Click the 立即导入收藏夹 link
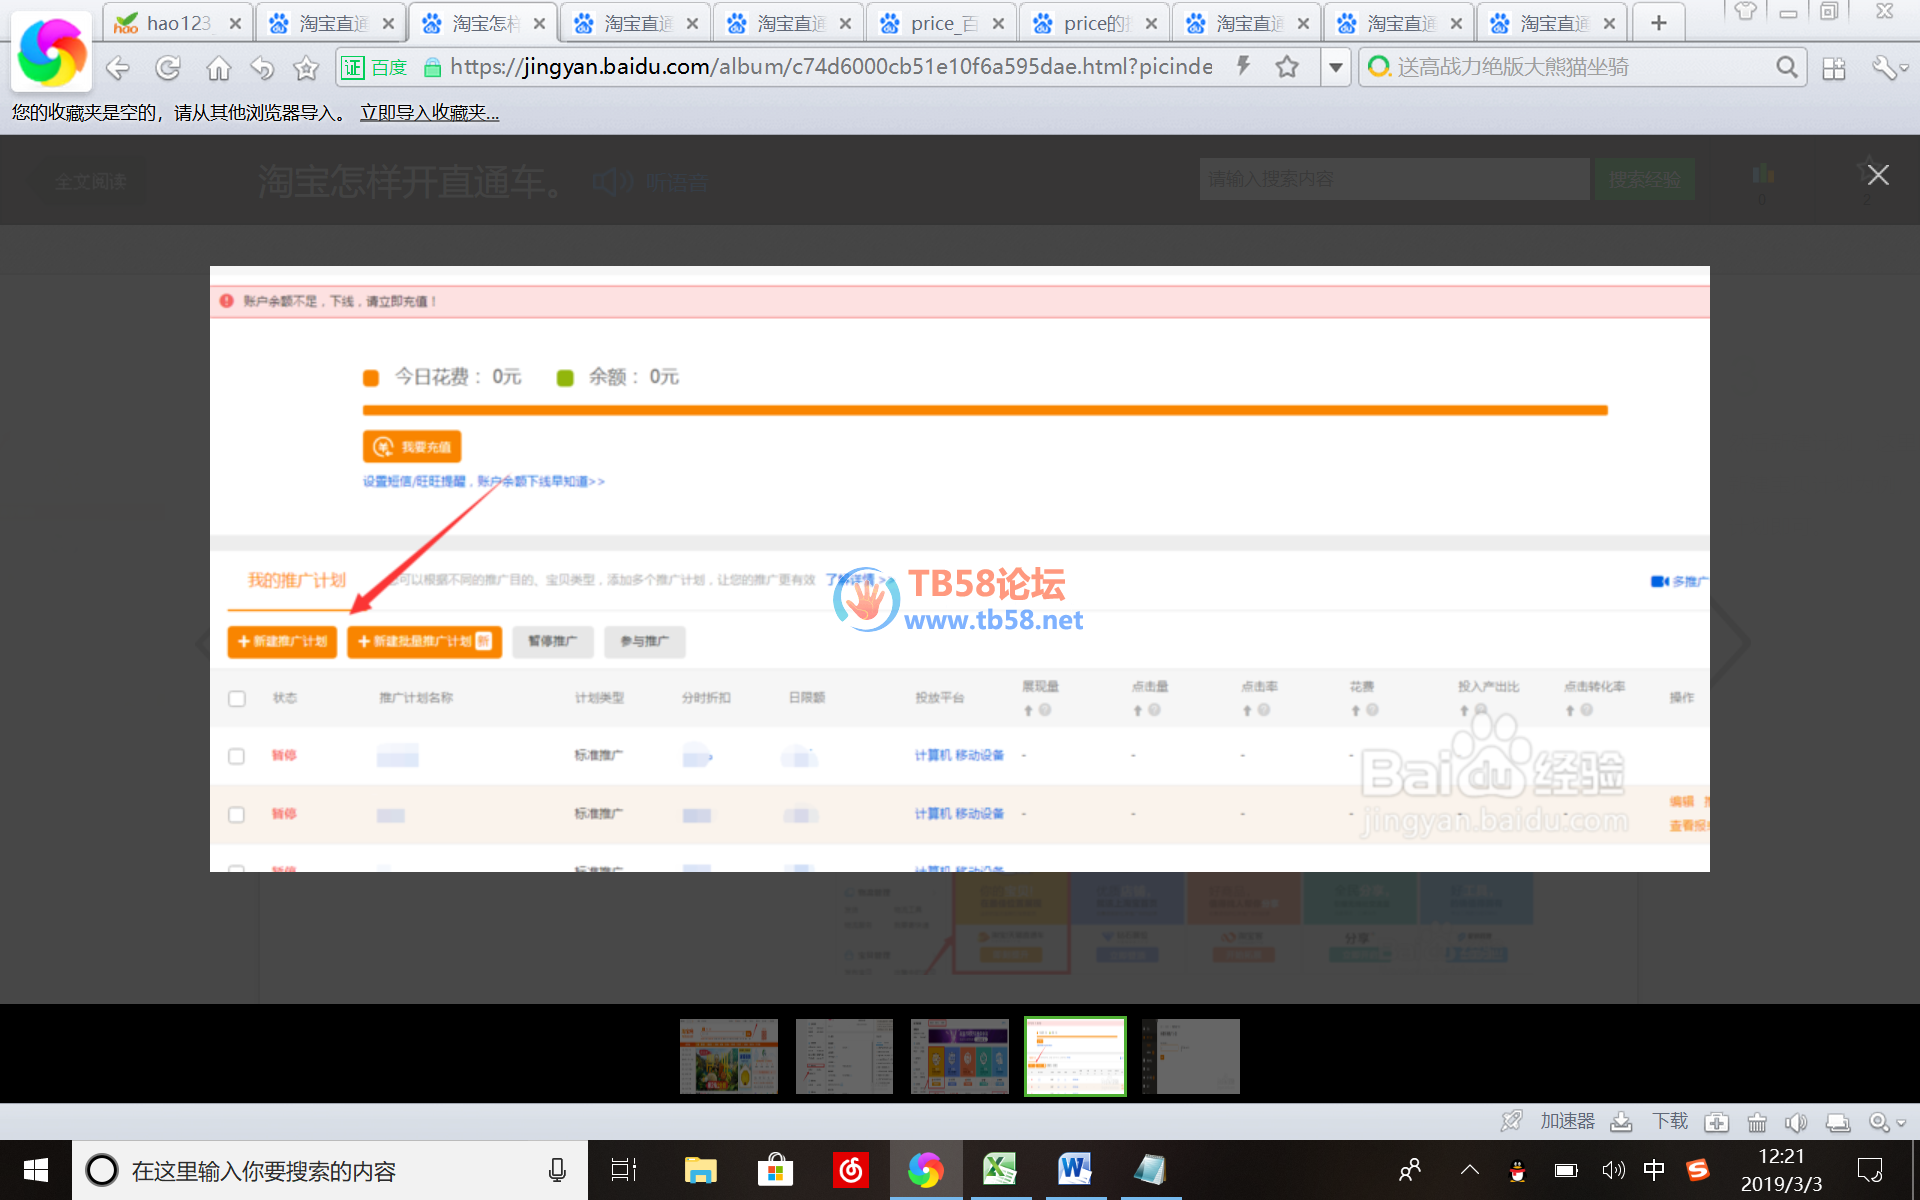The width and height of the screenshot is (1920, 1200). pos(429,113)
